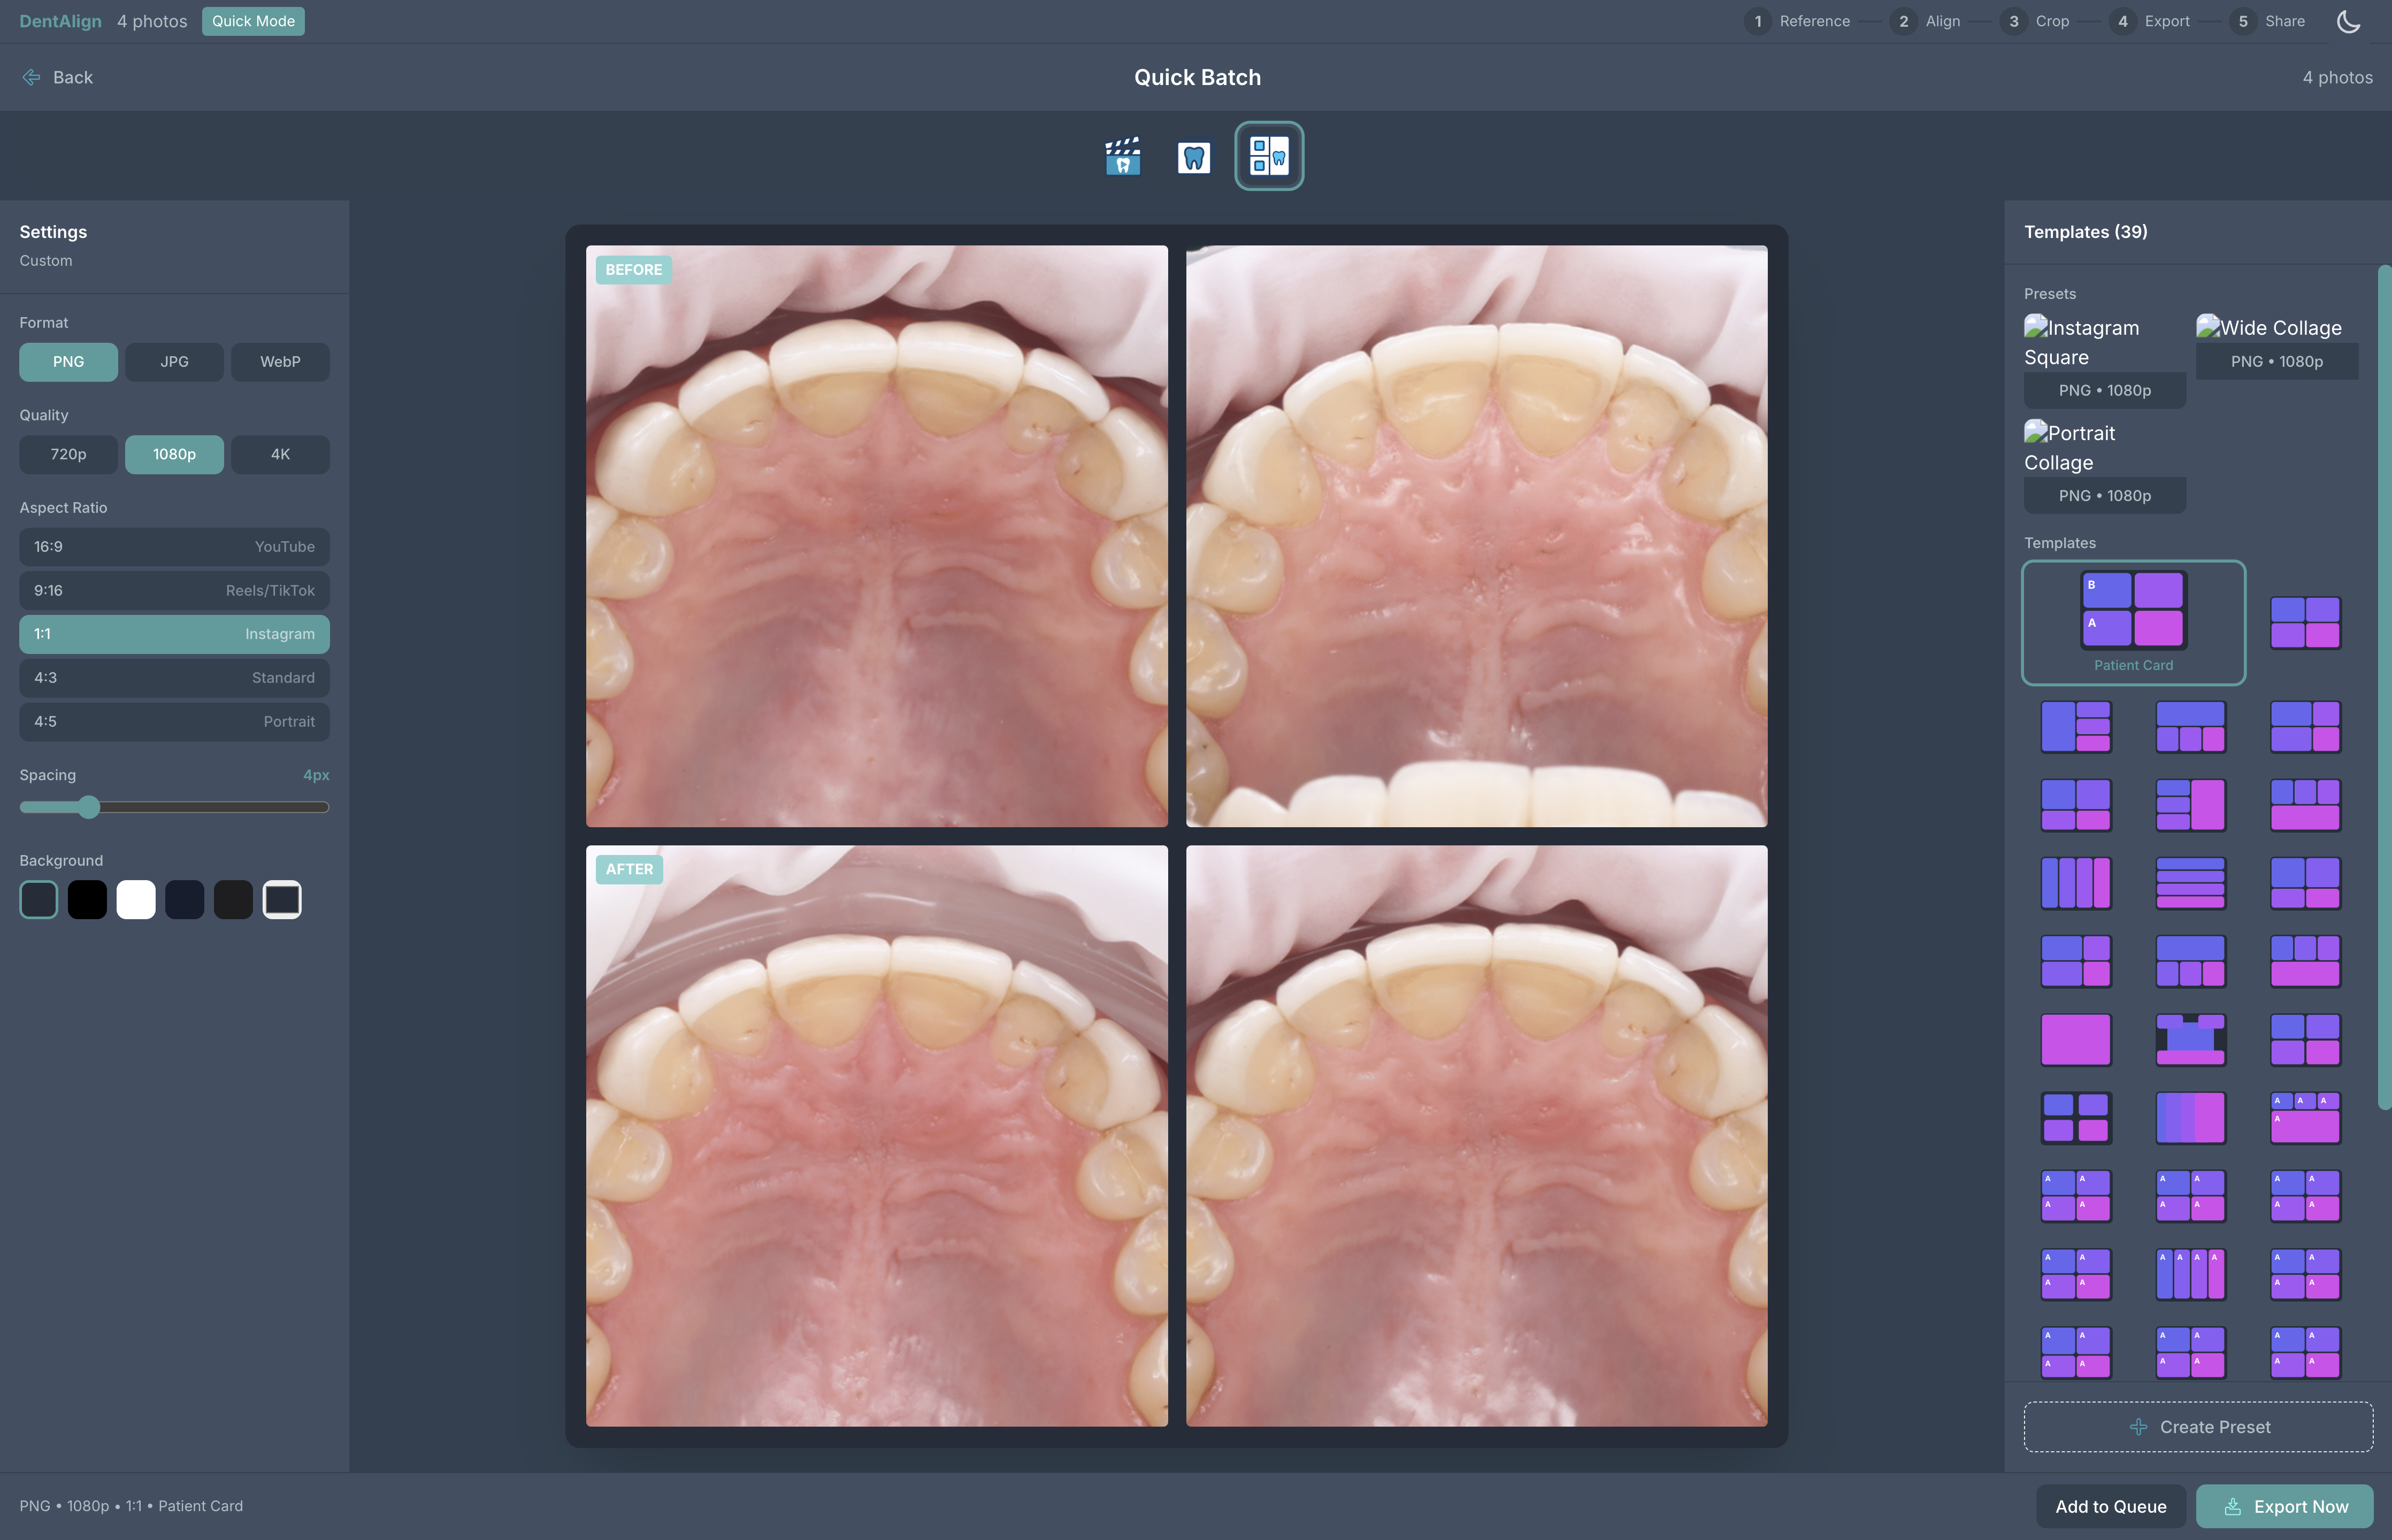Click the Export Now button
Viewport: 2392px width, 1540px height.
tap(2284, 1506)
